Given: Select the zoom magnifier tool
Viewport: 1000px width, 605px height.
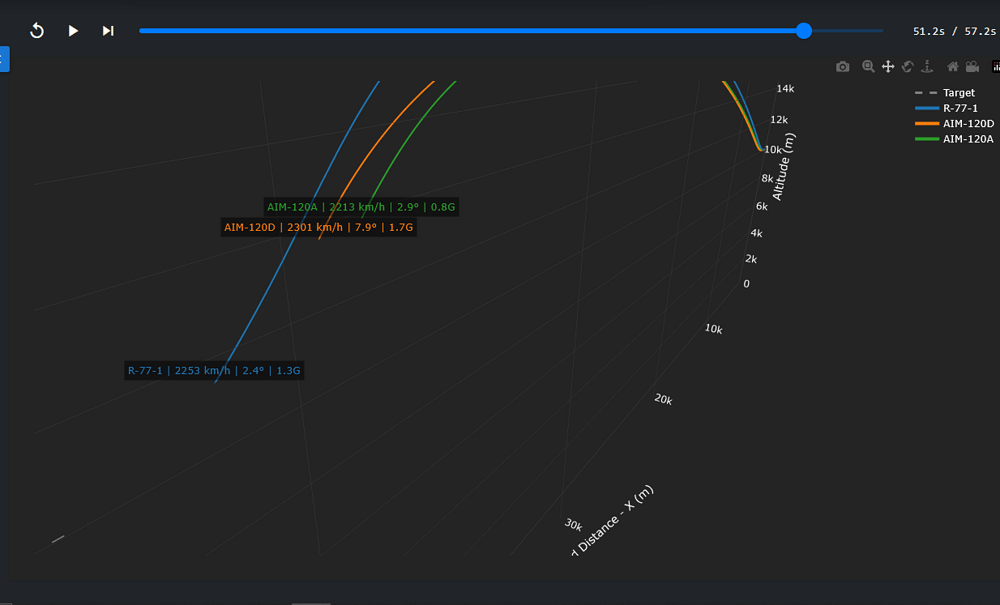Looking at the screenshot, I should (868, 67).
